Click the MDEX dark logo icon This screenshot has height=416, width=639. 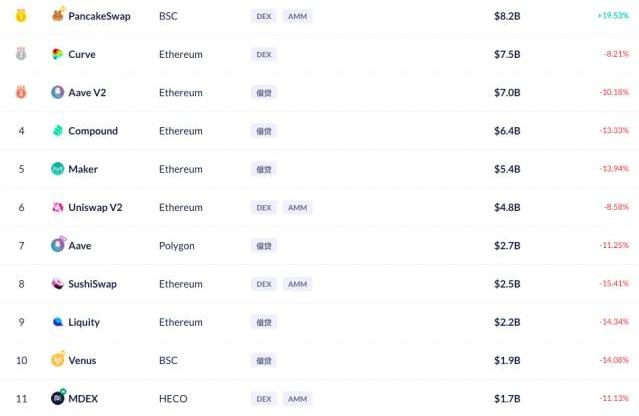[58, 398]
